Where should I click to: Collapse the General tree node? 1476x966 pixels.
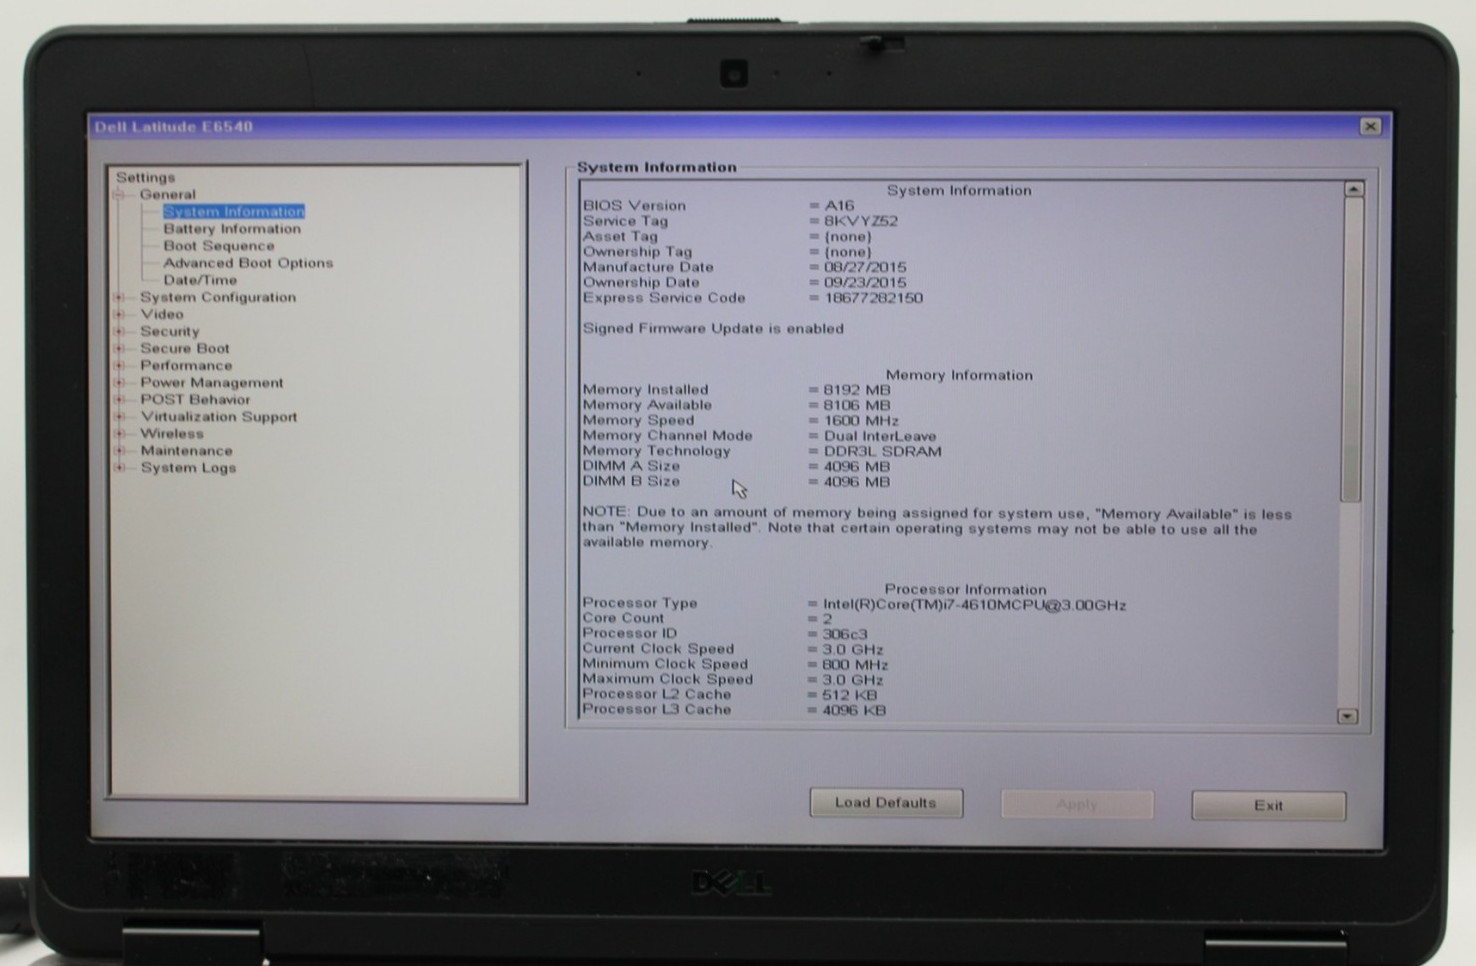pyautogui.click(x=119, y=195)
